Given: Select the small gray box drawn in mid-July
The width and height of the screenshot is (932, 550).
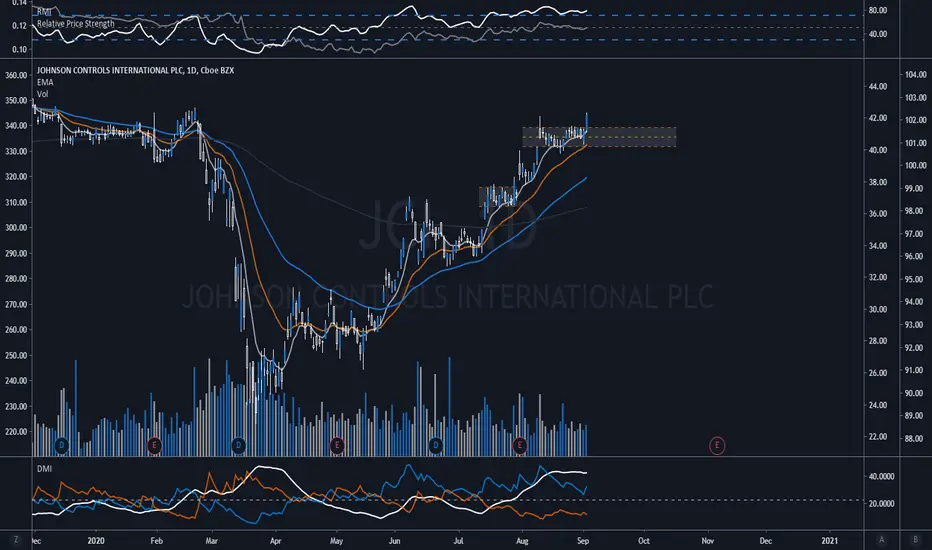Looking at the screenshot, I should point(497,197).
